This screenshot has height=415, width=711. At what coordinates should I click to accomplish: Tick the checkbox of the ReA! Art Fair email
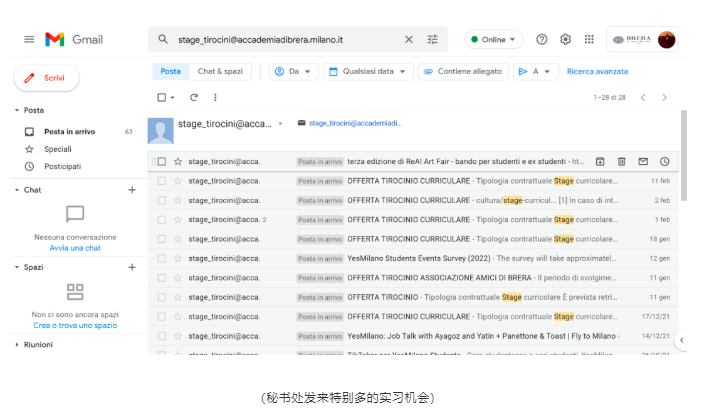click(162, 161)
